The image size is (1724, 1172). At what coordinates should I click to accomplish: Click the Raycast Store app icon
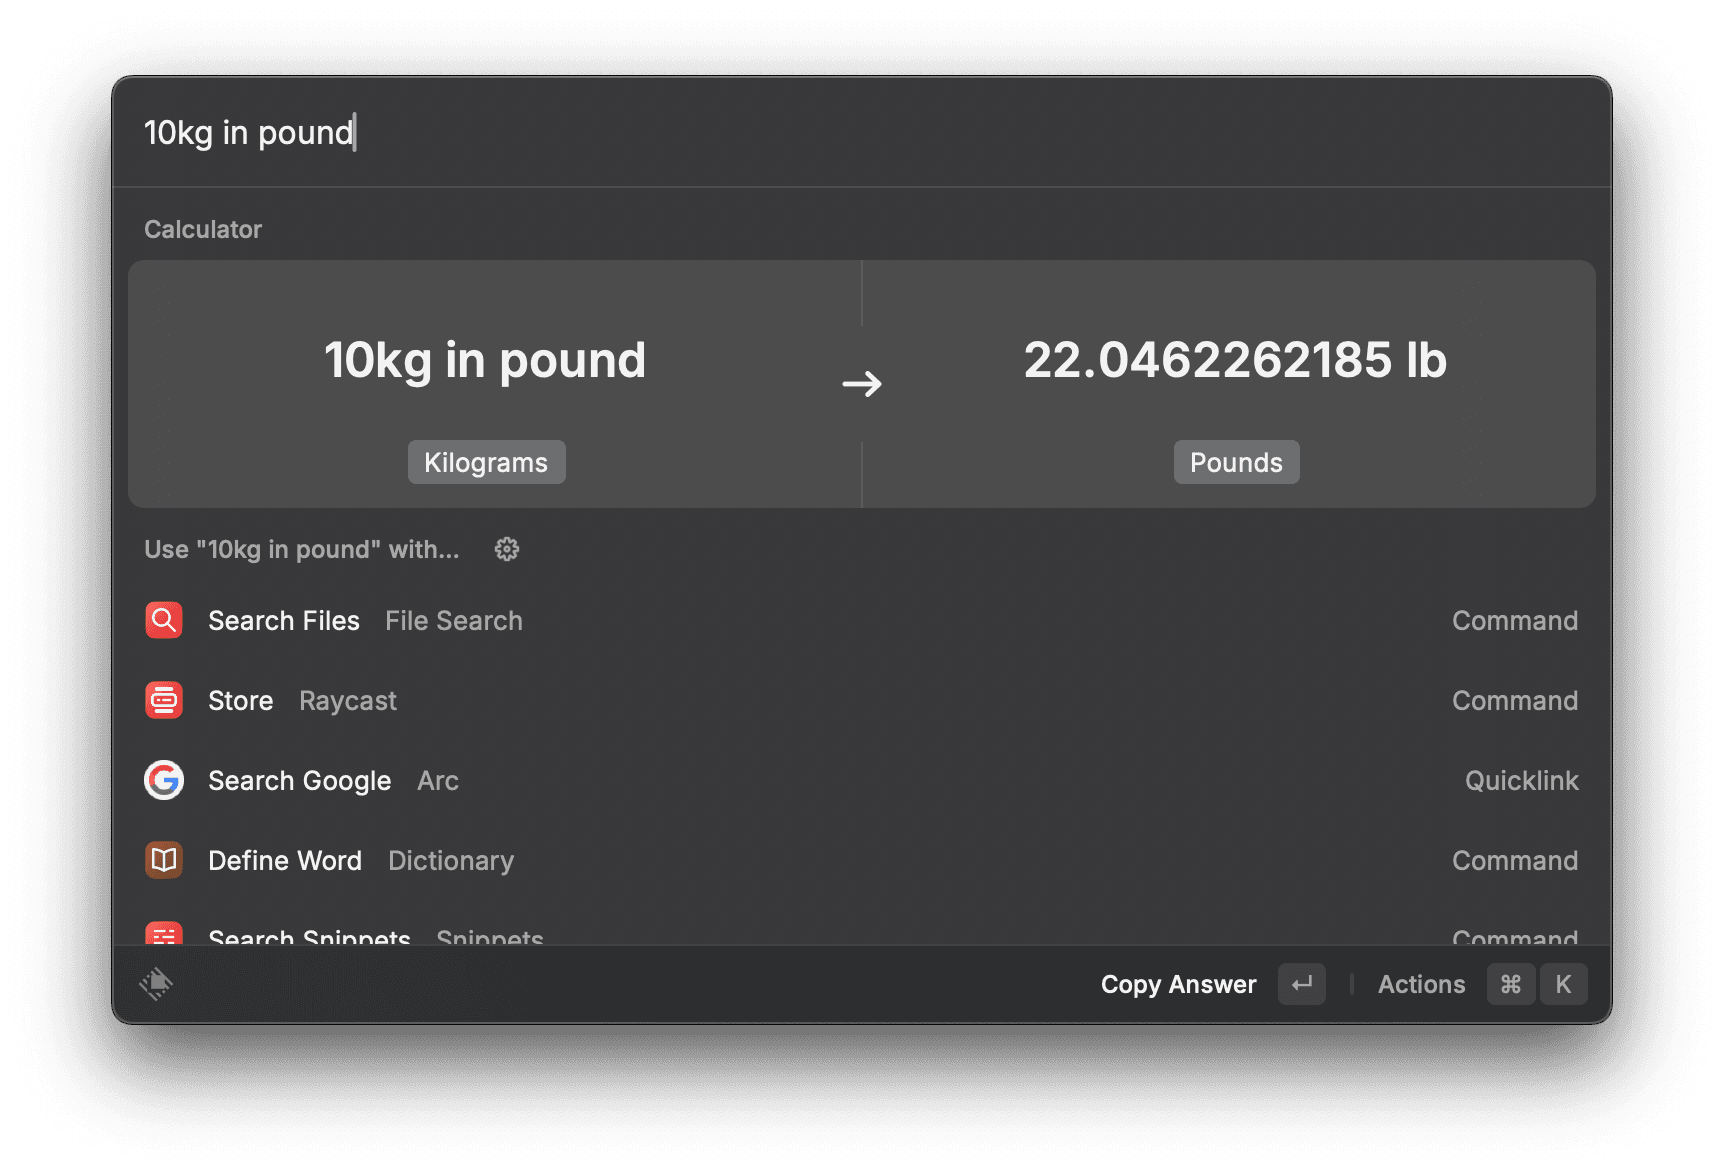pyautogui.click(x=163, y=700)
